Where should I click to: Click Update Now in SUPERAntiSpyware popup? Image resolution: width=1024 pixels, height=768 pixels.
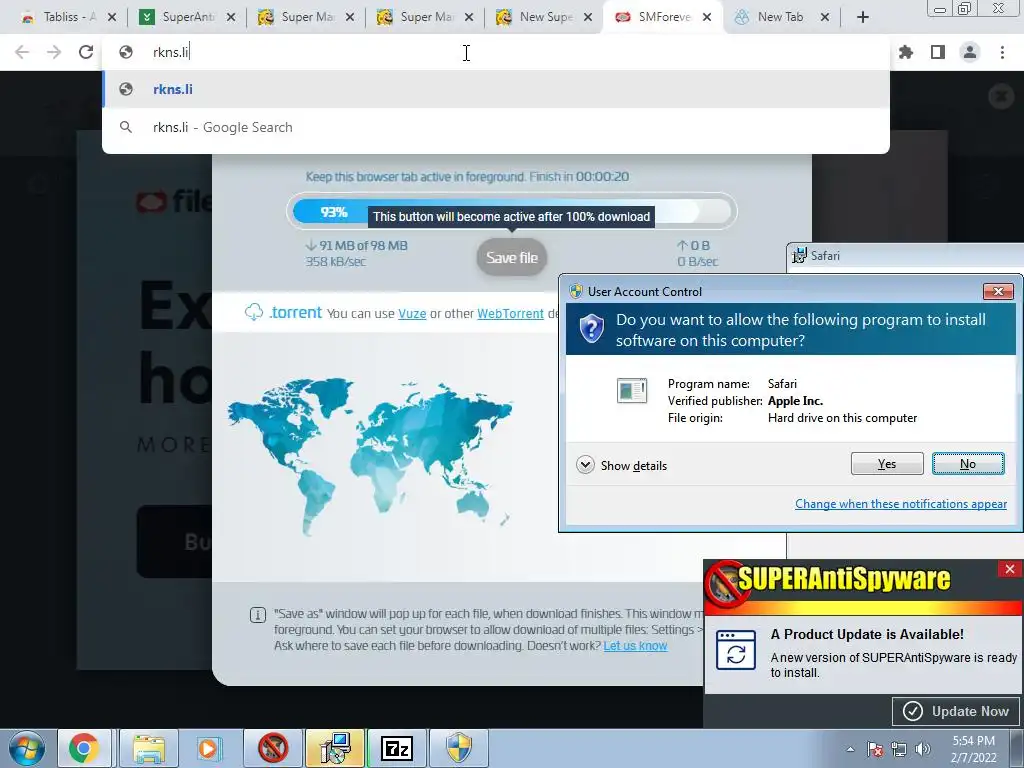pyautogui.click(x=957, y=711)
